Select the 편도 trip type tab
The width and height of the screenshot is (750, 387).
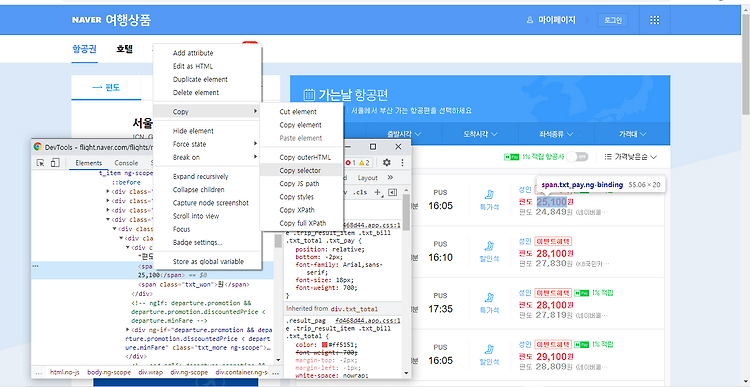106,88
